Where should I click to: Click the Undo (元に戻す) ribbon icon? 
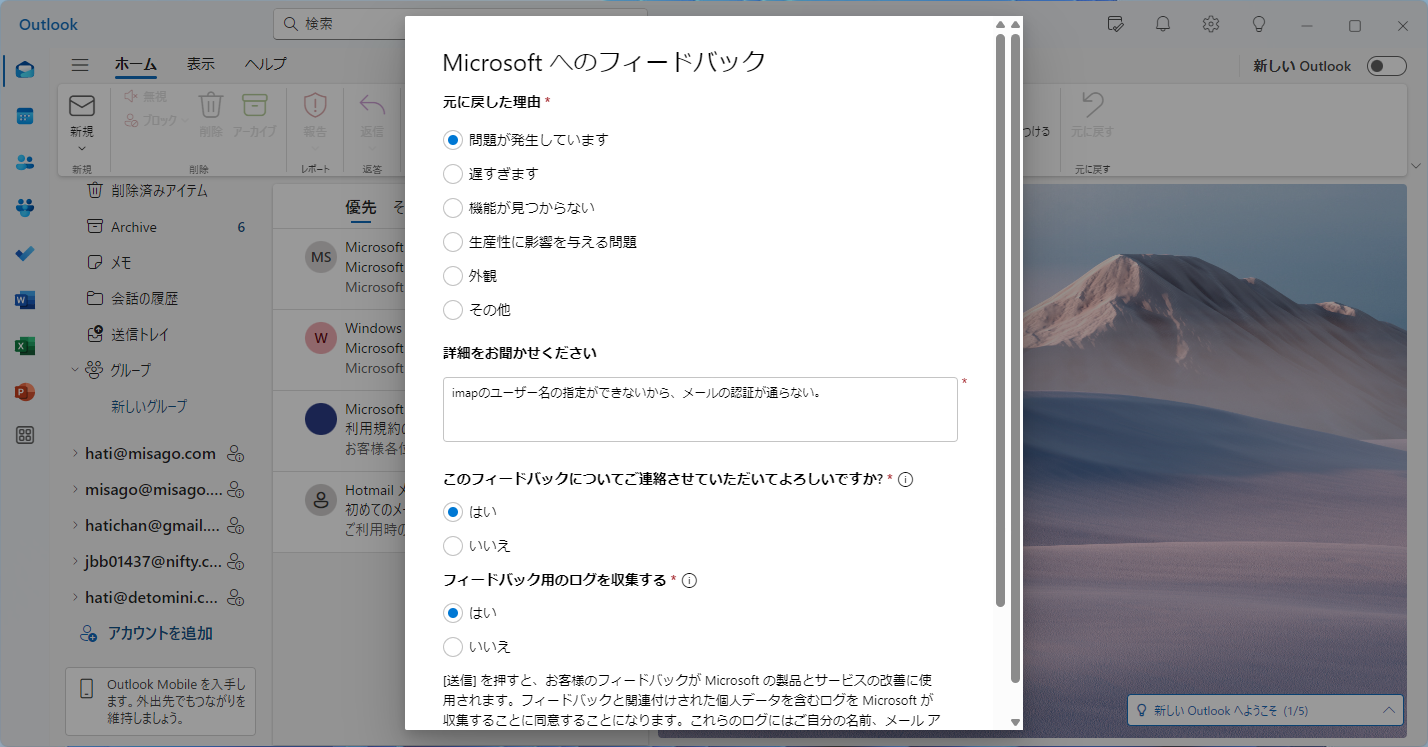pyautogui.click(x=1092, y=105)
